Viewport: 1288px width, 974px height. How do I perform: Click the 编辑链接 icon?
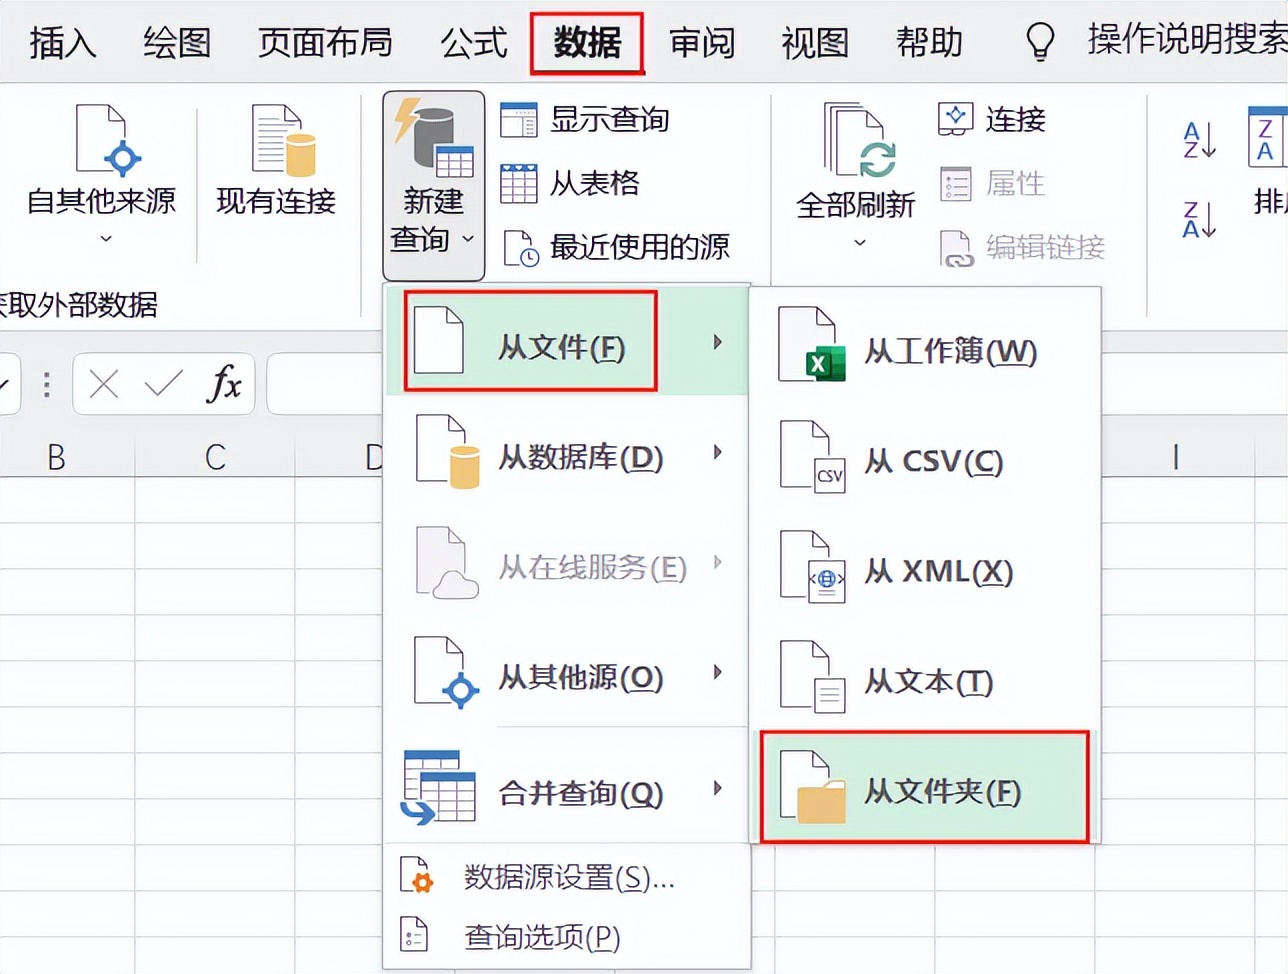[x=956, y=248]
